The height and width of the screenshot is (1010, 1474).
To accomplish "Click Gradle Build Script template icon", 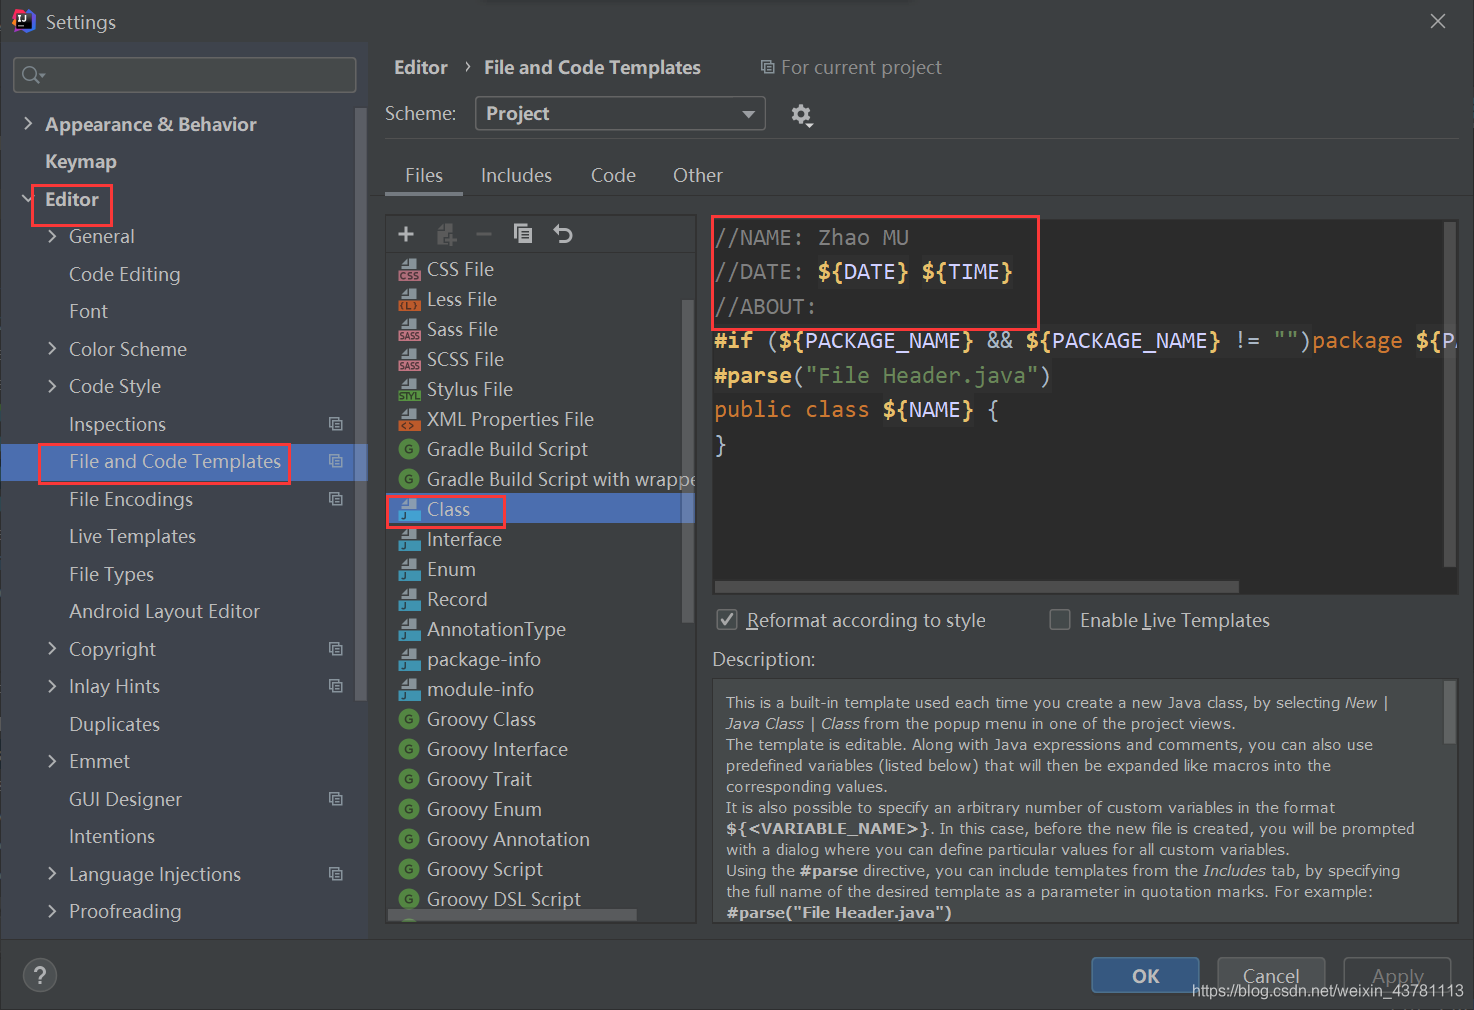I will [408, 449].
